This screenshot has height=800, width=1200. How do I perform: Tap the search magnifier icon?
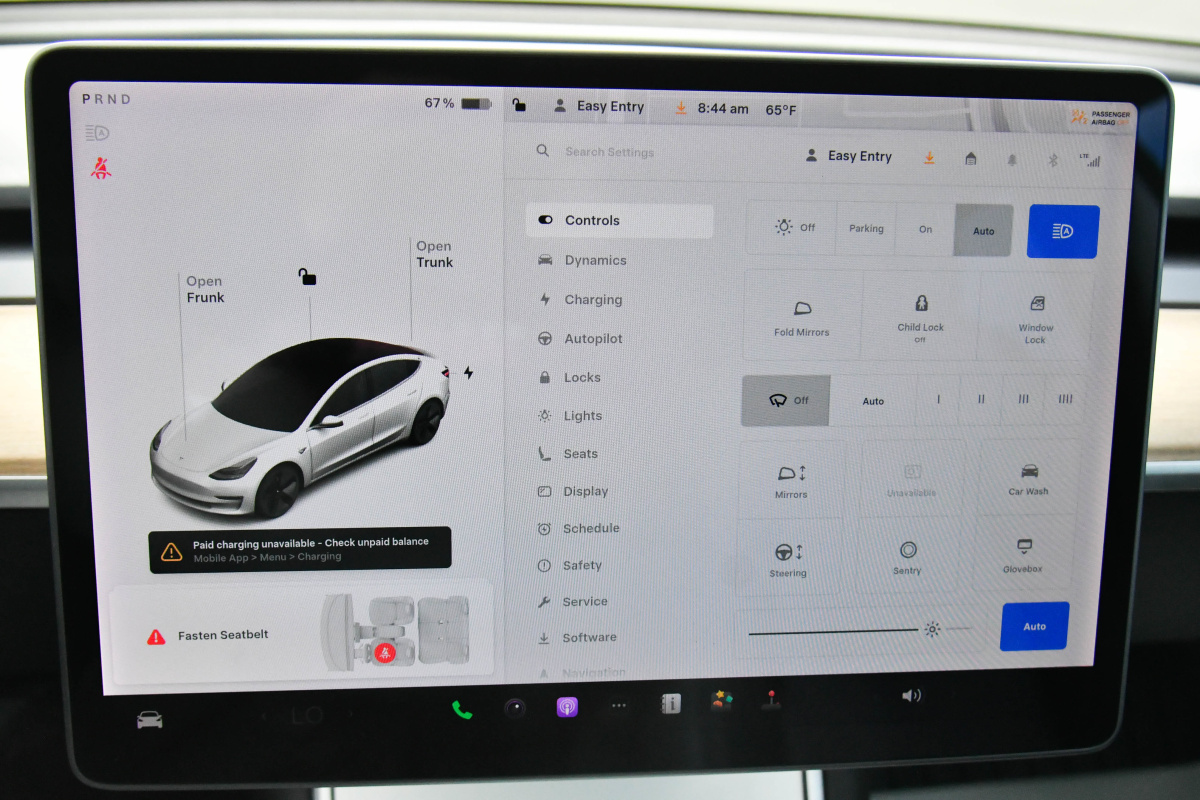(543, 151)
